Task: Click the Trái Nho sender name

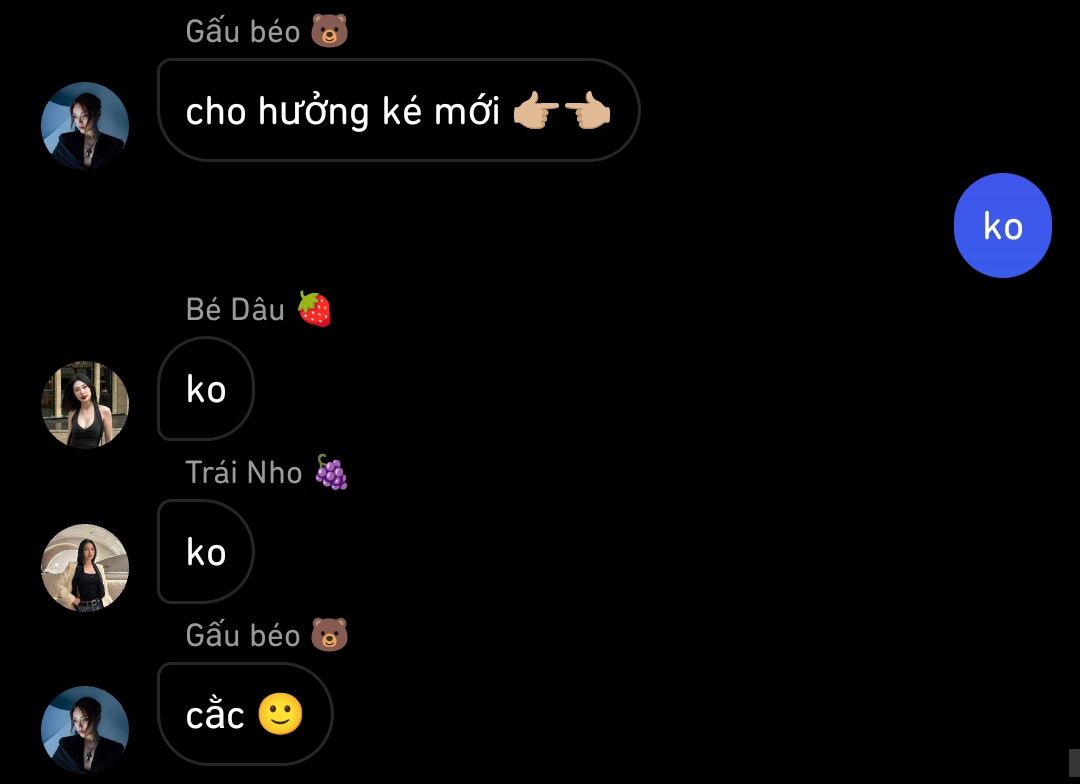Action: click(x=244, y=473)
